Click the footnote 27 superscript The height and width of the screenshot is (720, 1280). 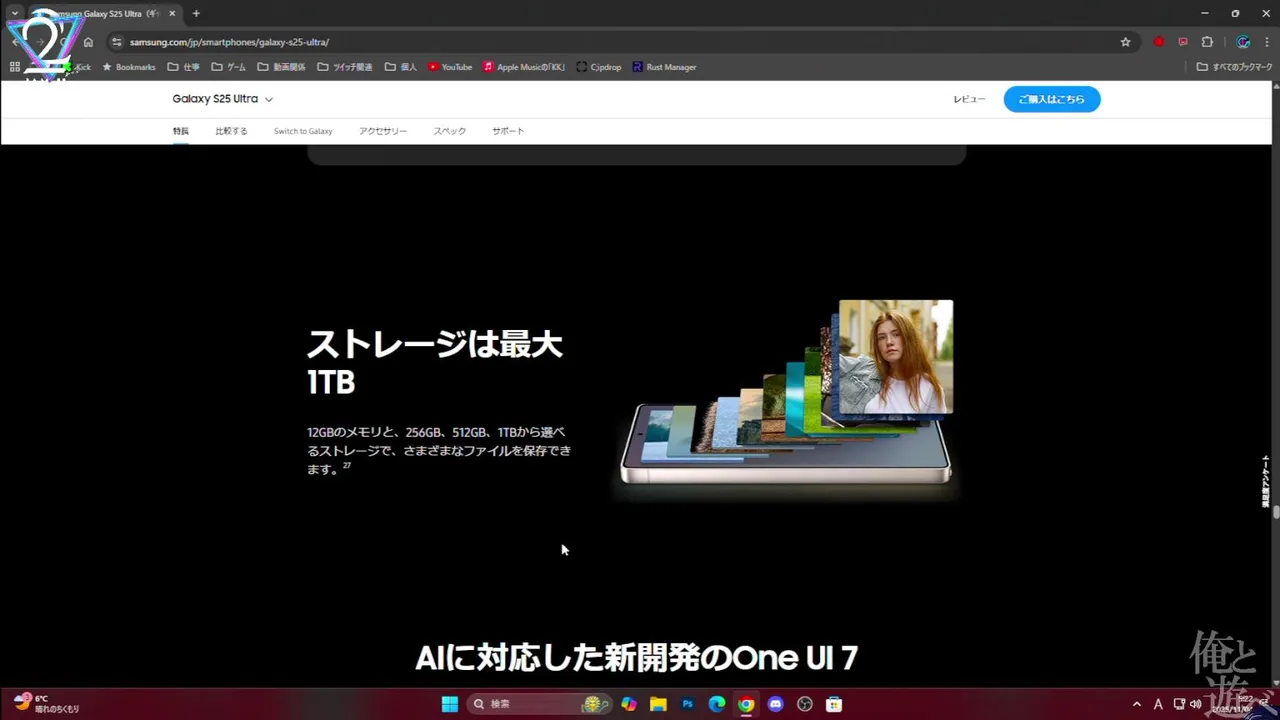click(x=347, y=466)
